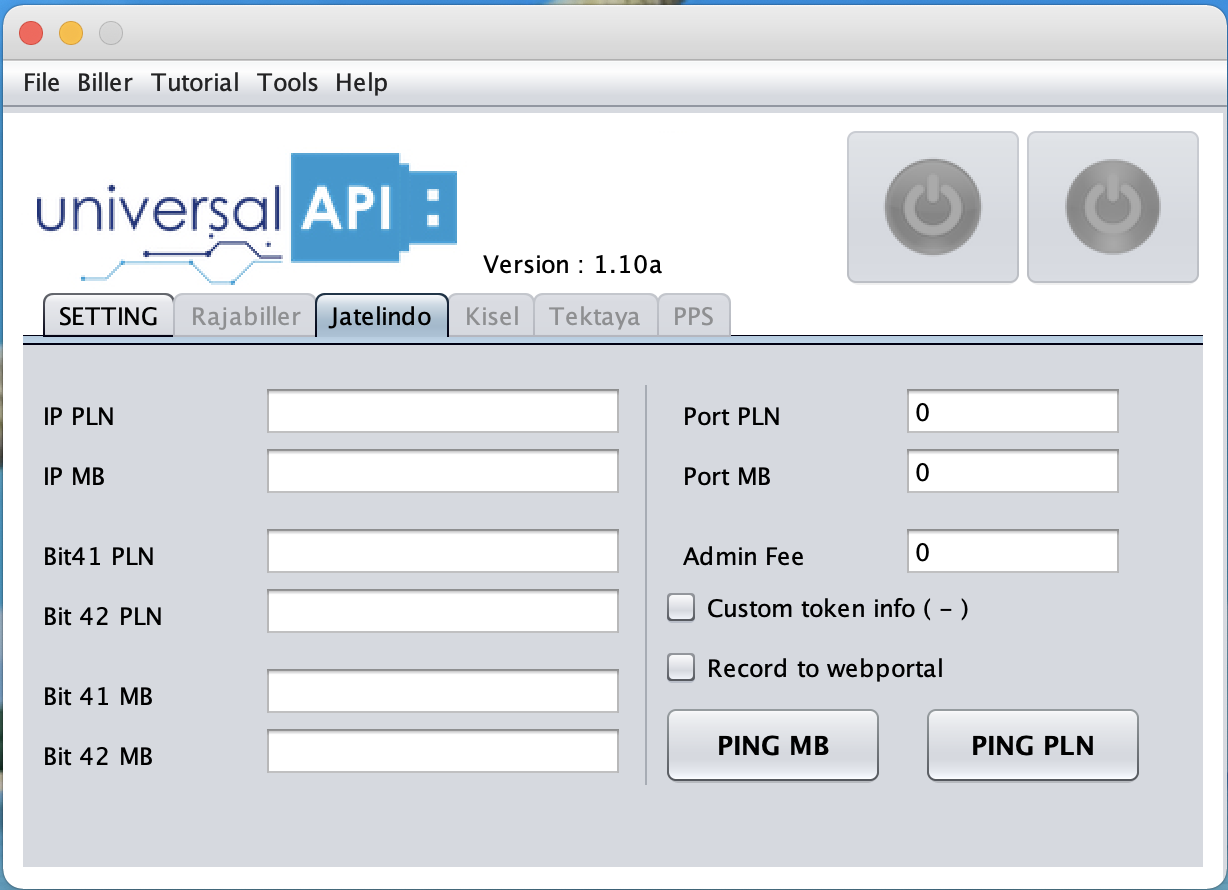Focus the IP PLN input field
Image resolution: width=1228 pixels, height=890 pixels.
[x=443, y=412]
